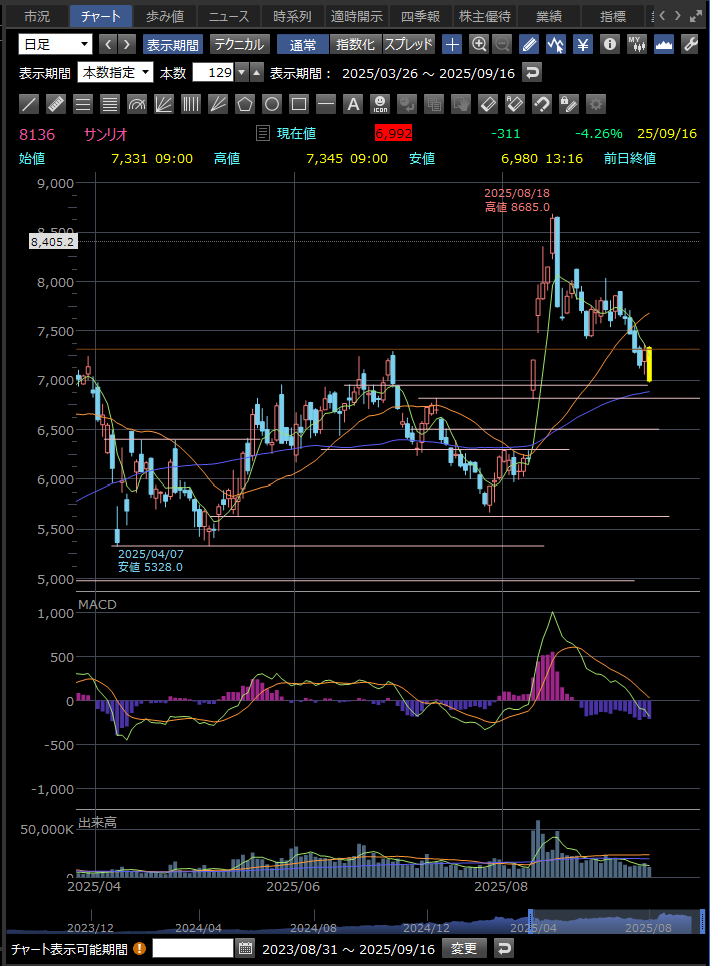The image size is (710, 966).
Task: Open the calendar date picker icon
Action: coord(245,948)
